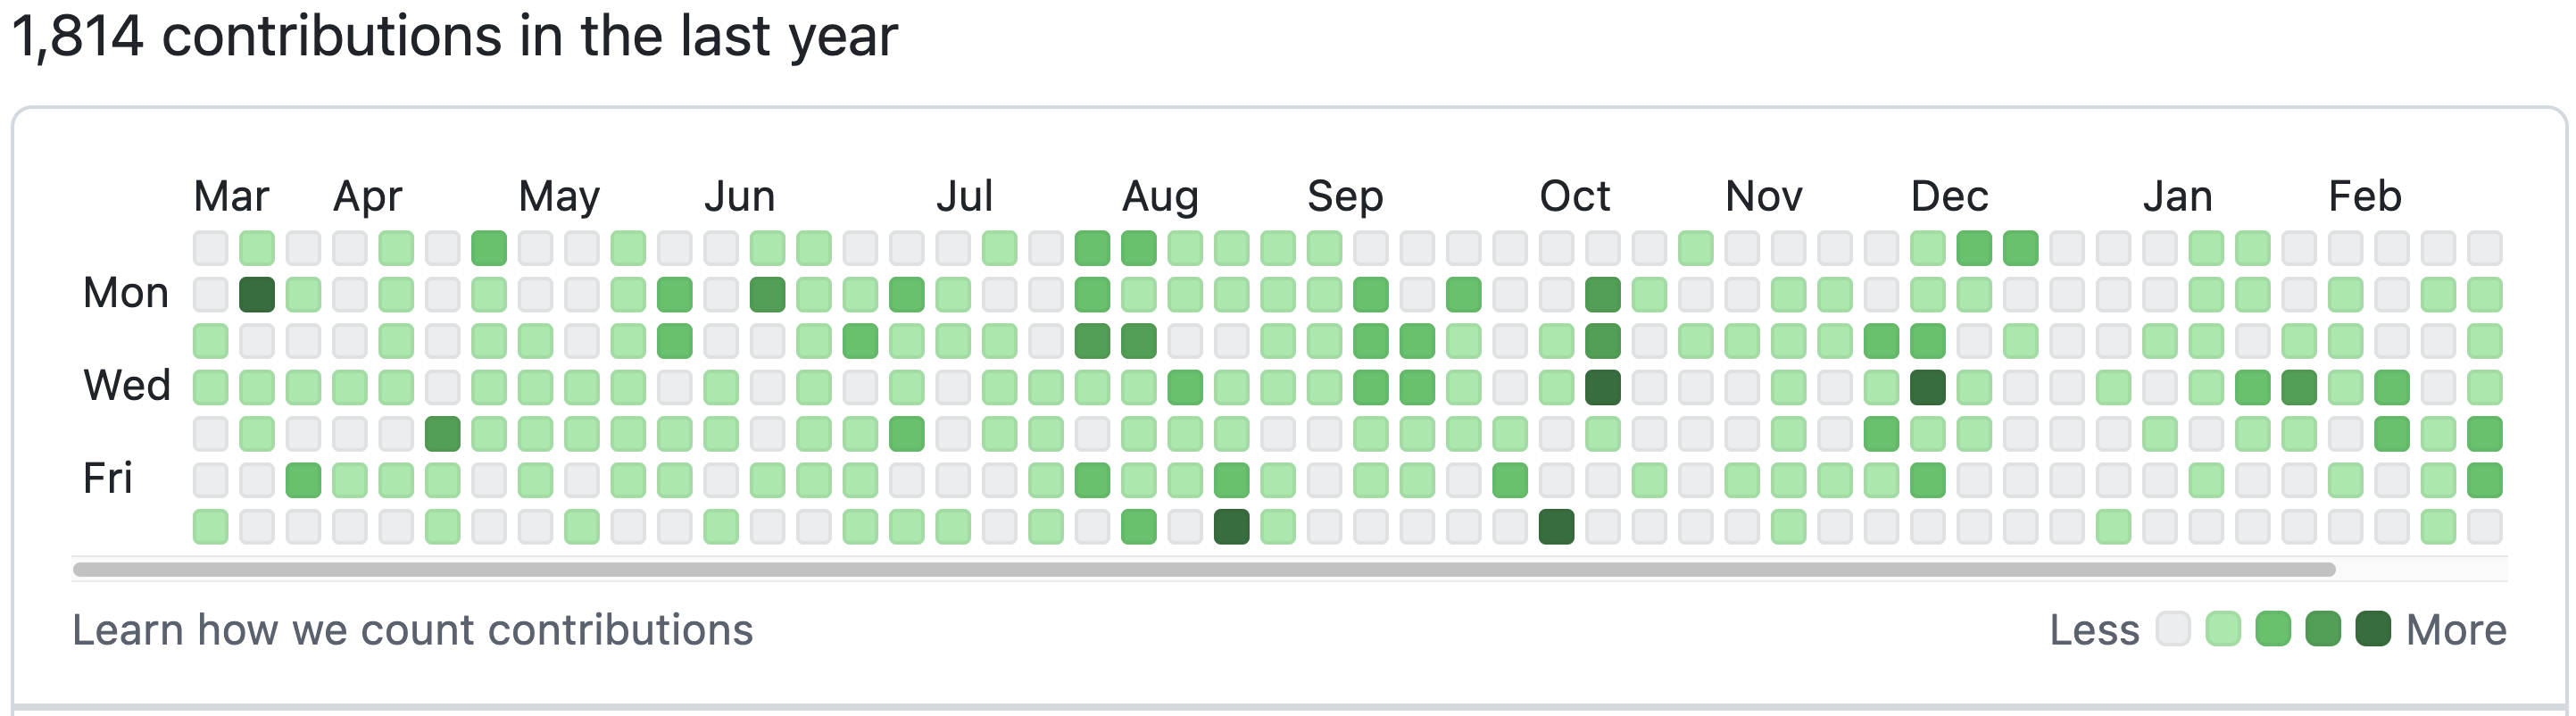This screenshot has width=2576, height=716.
Task: Pick the middle legend swatch of five
Action: pos(2273,629)
